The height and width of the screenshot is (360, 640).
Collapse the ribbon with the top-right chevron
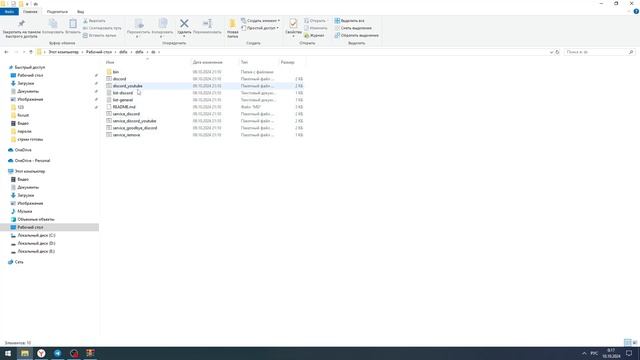[x=629, y=11]
